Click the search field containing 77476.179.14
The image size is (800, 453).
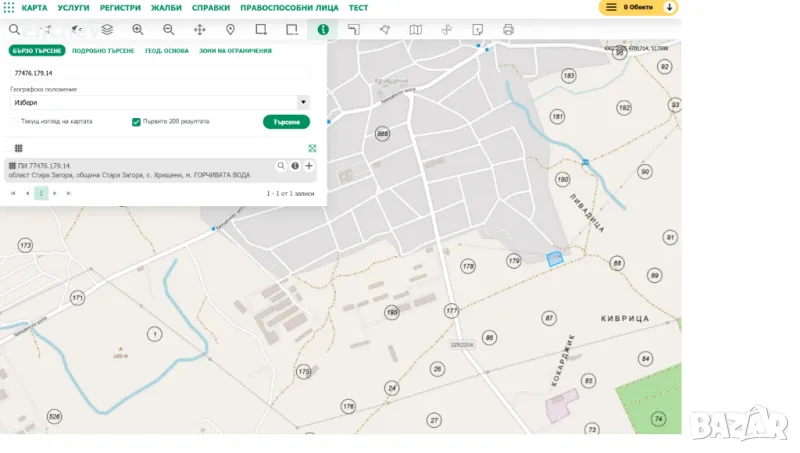pyautogui.click(x=160, y=73)
